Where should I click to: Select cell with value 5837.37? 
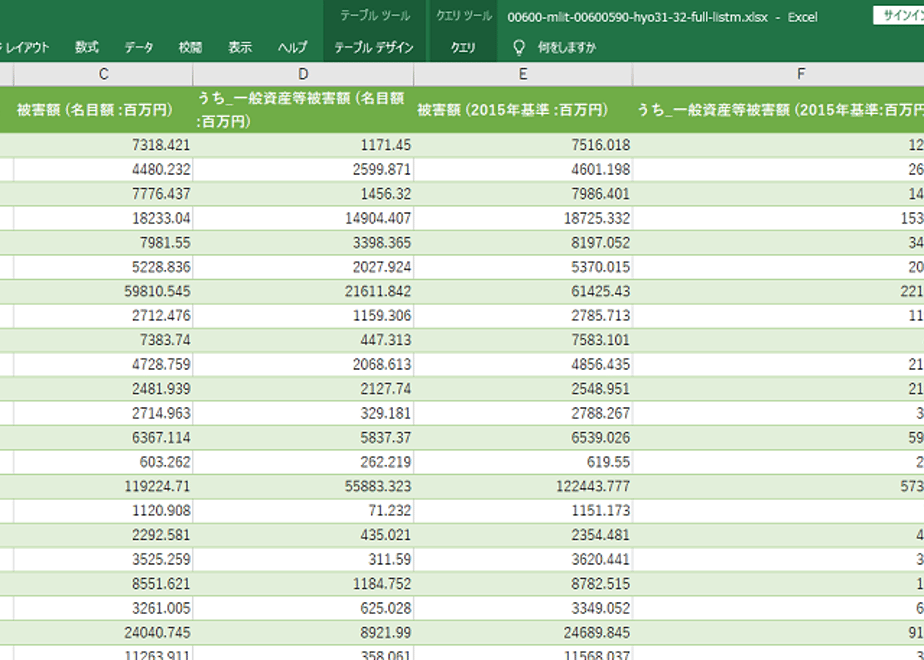(303, 438)
